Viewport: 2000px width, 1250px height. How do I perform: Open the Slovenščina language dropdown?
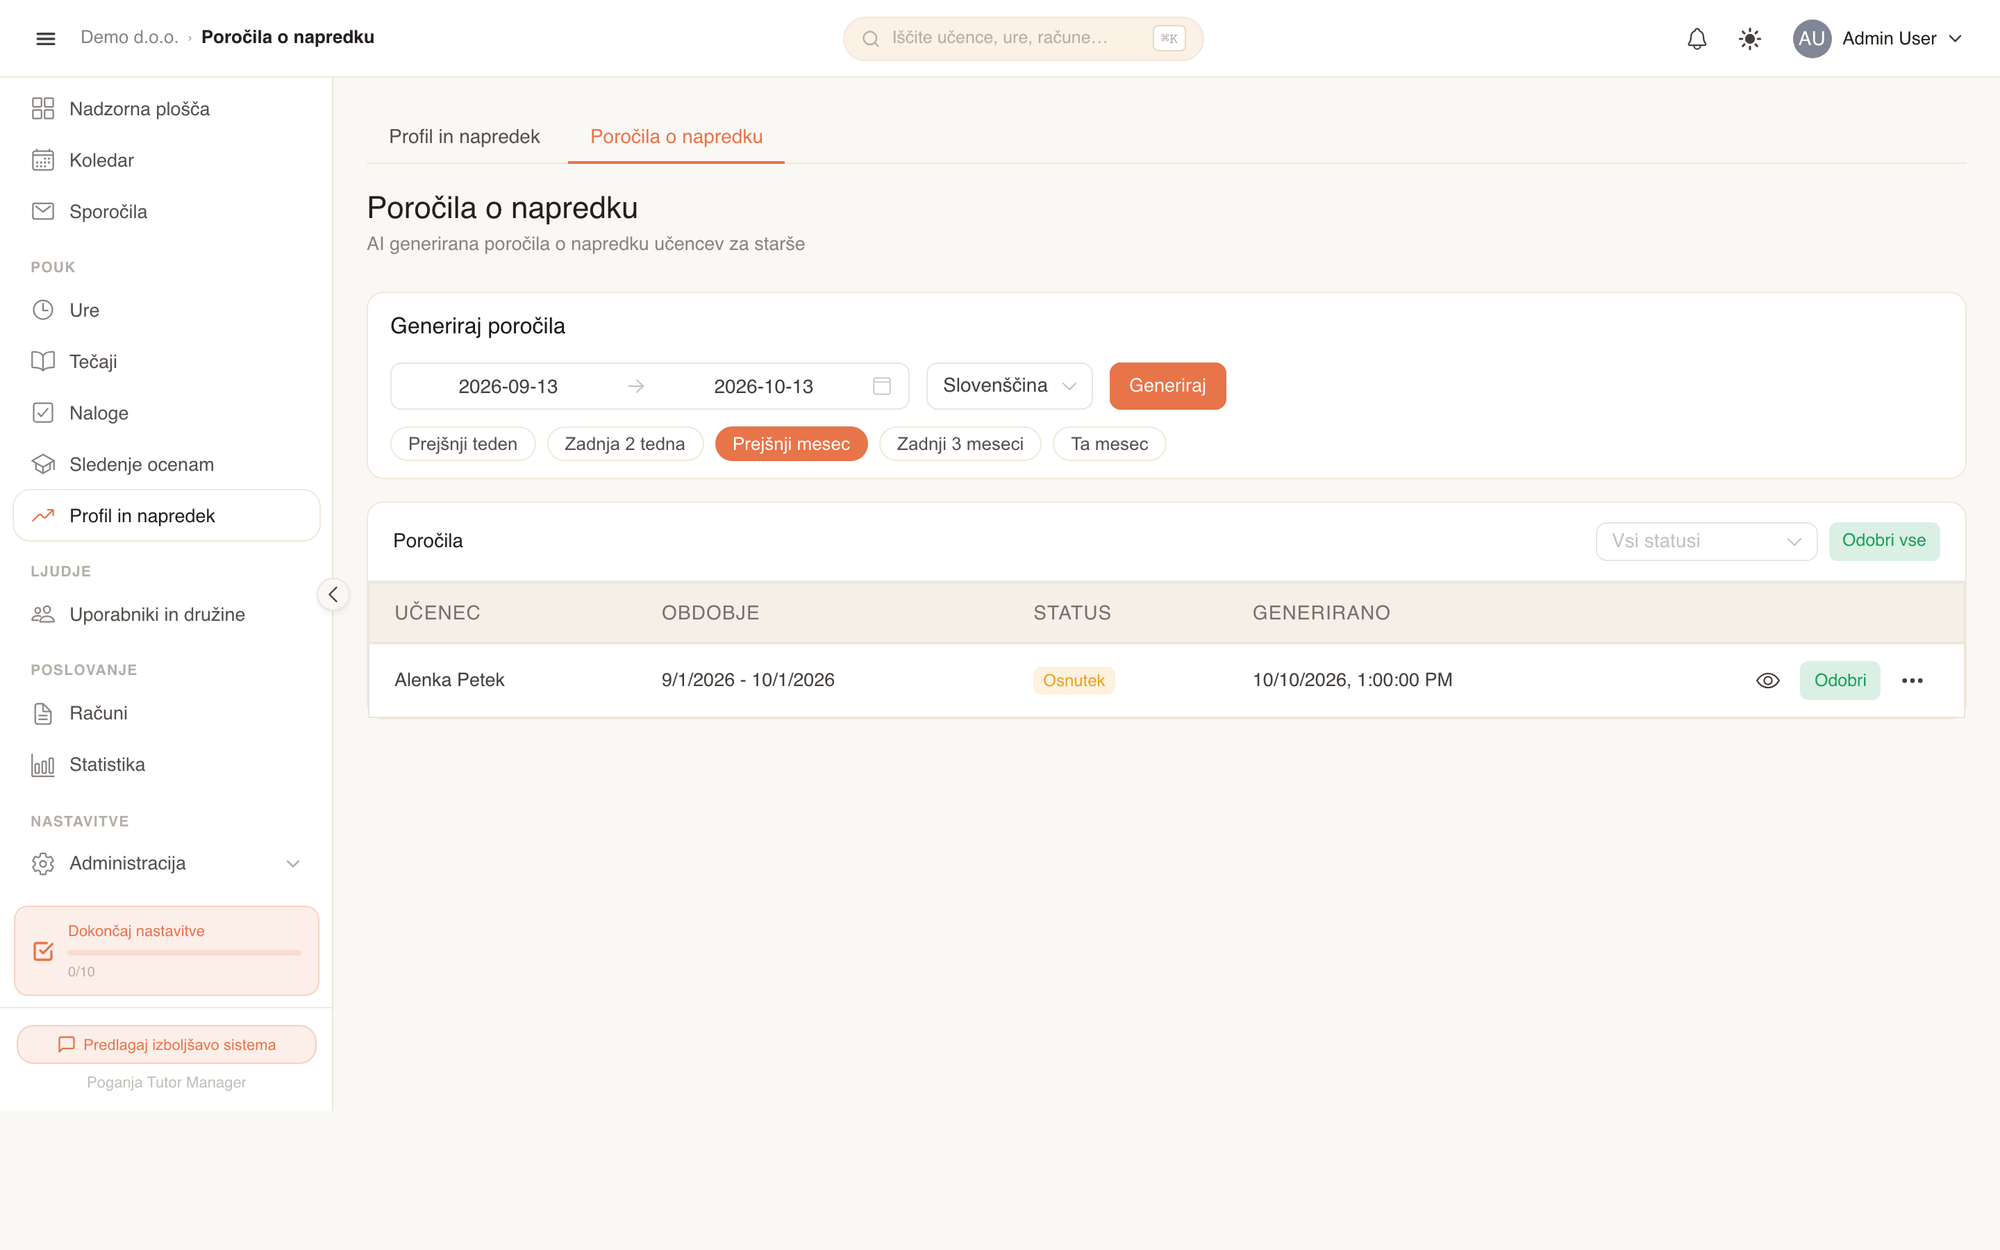click(x=1009, y=386)
